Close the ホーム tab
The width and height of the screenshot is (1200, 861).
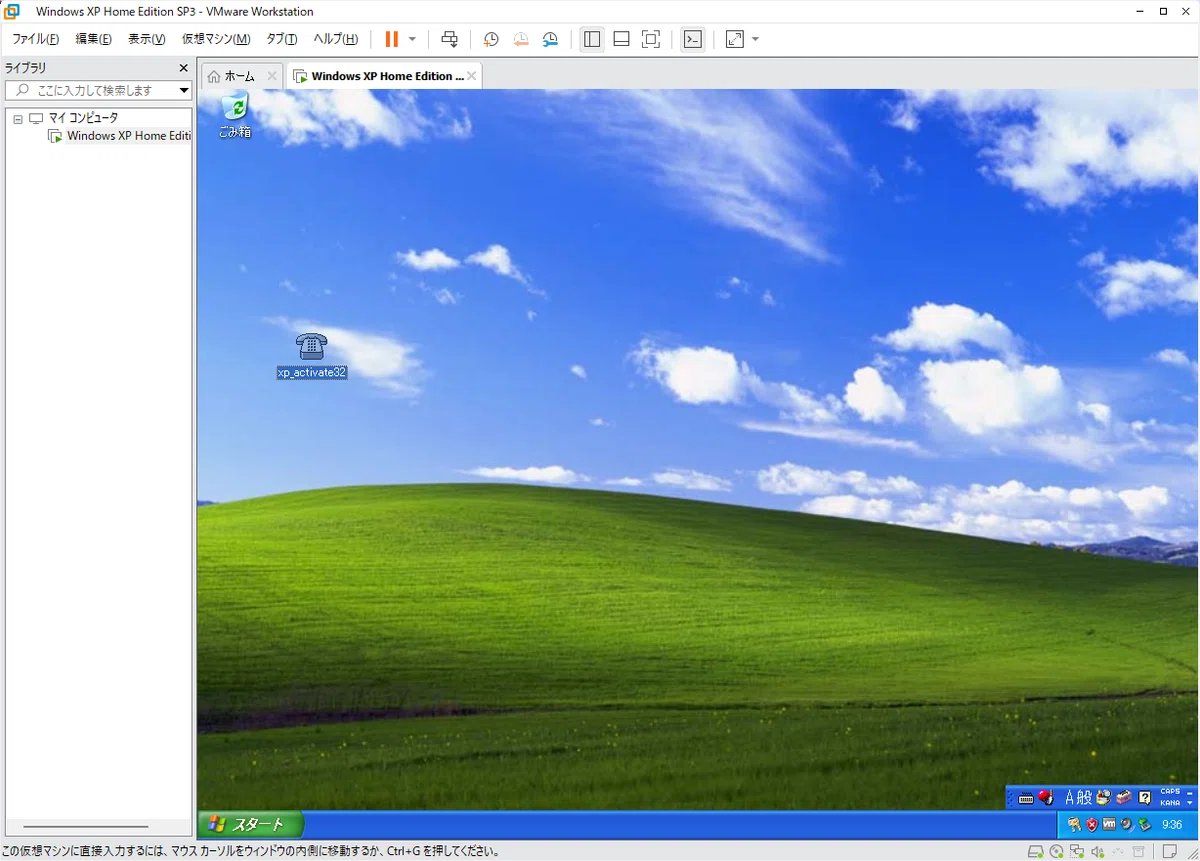tap(272, 76)
